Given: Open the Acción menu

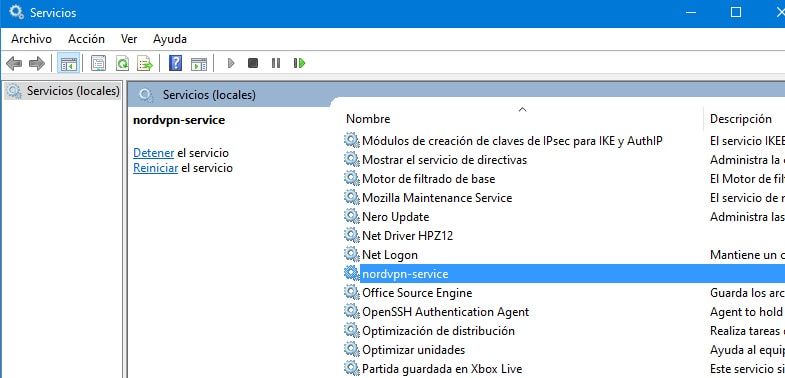Looking at the screenshot, I should (87, 39).
